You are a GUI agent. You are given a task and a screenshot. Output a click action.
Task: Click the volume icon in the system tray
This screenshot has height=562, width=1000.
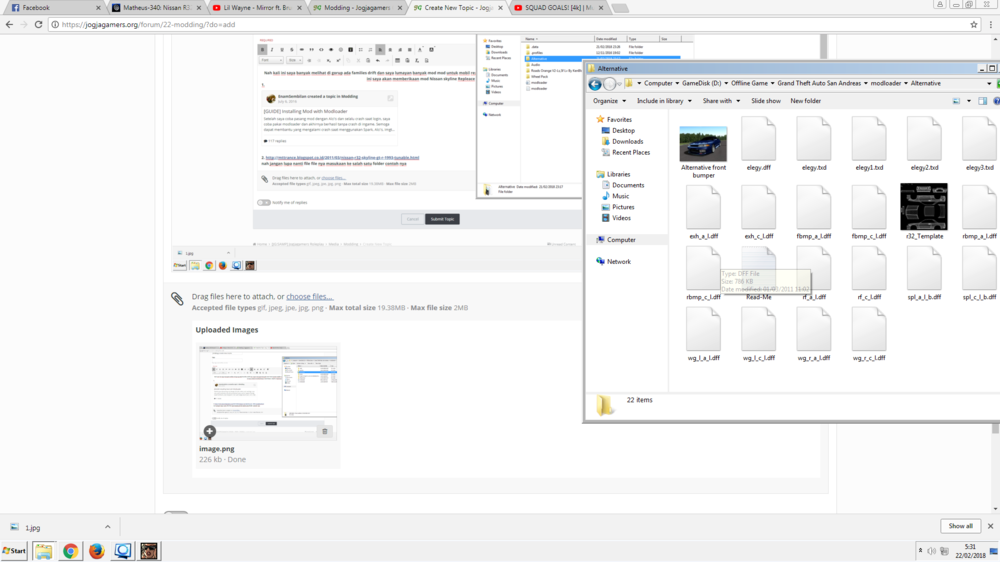(931, 551)
